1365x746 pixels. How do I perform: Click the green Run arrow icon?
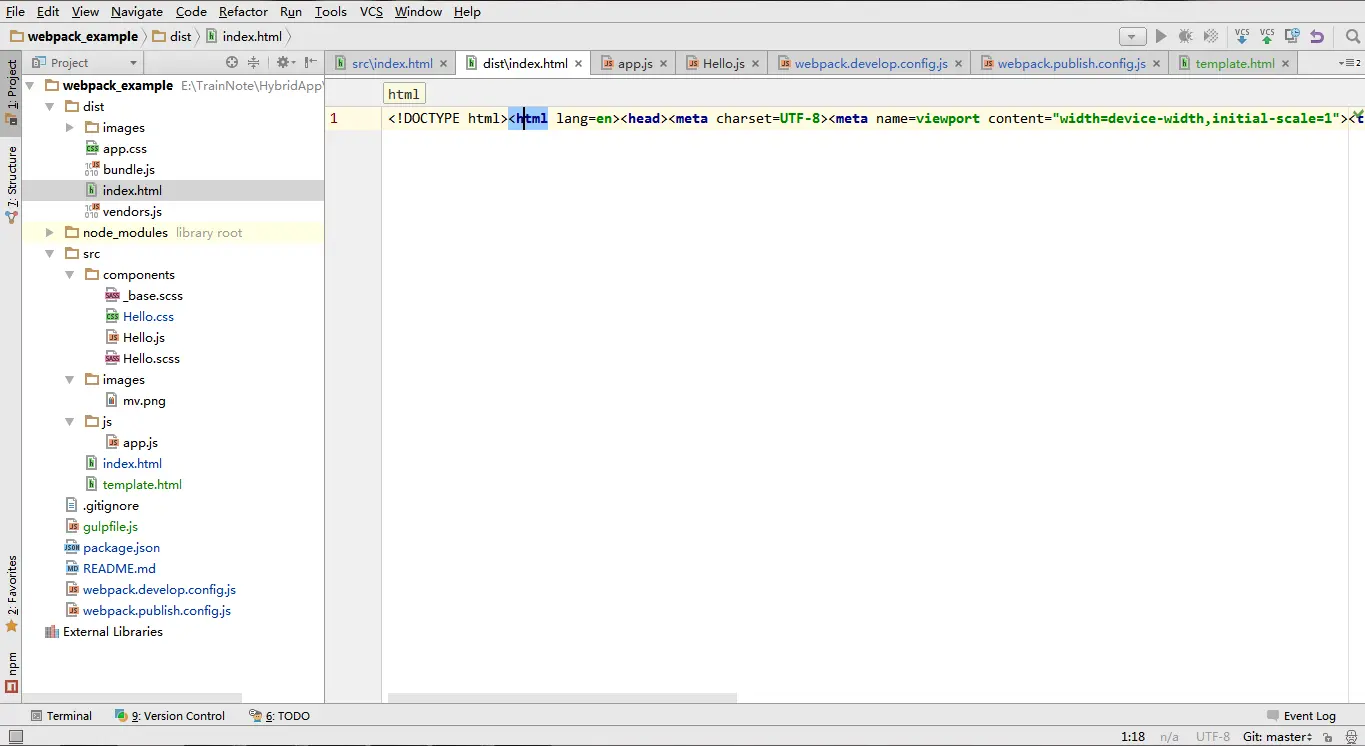tap(1161, 36)
